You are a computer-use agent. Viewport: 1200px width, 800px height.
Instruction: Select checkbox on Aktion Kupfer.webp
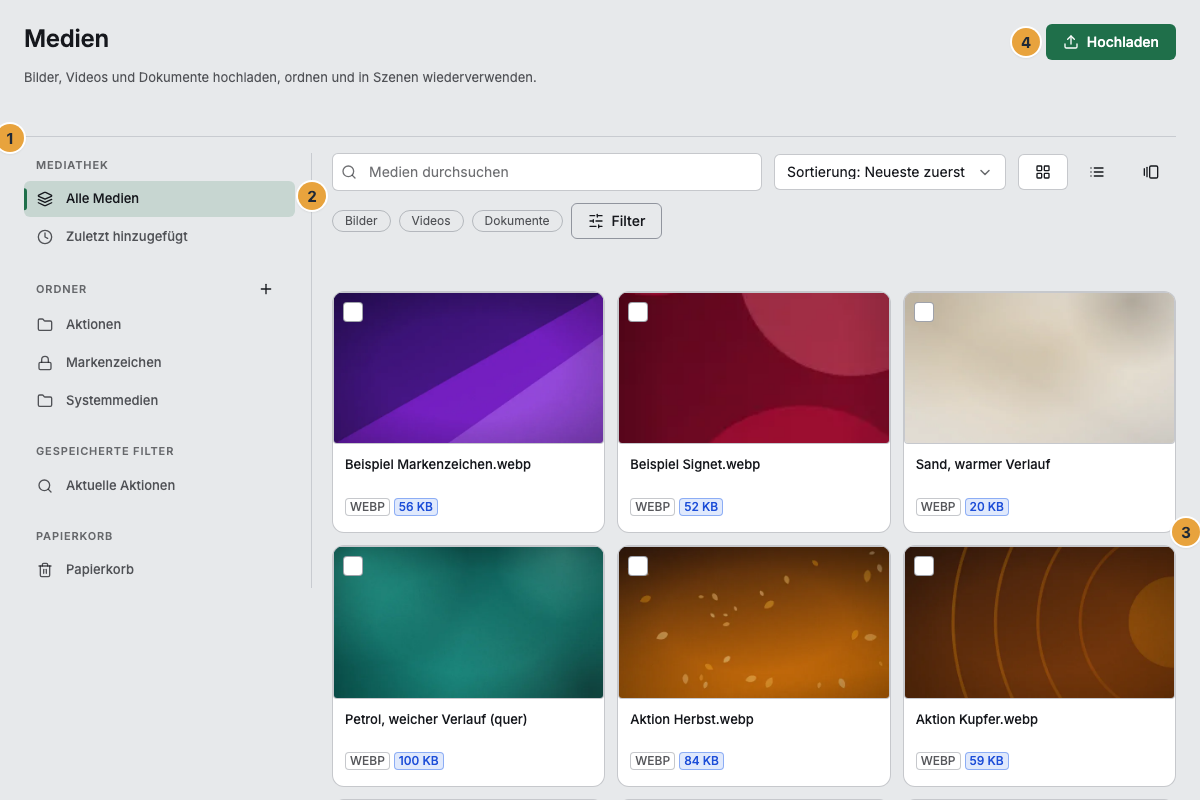pos(924,566)
